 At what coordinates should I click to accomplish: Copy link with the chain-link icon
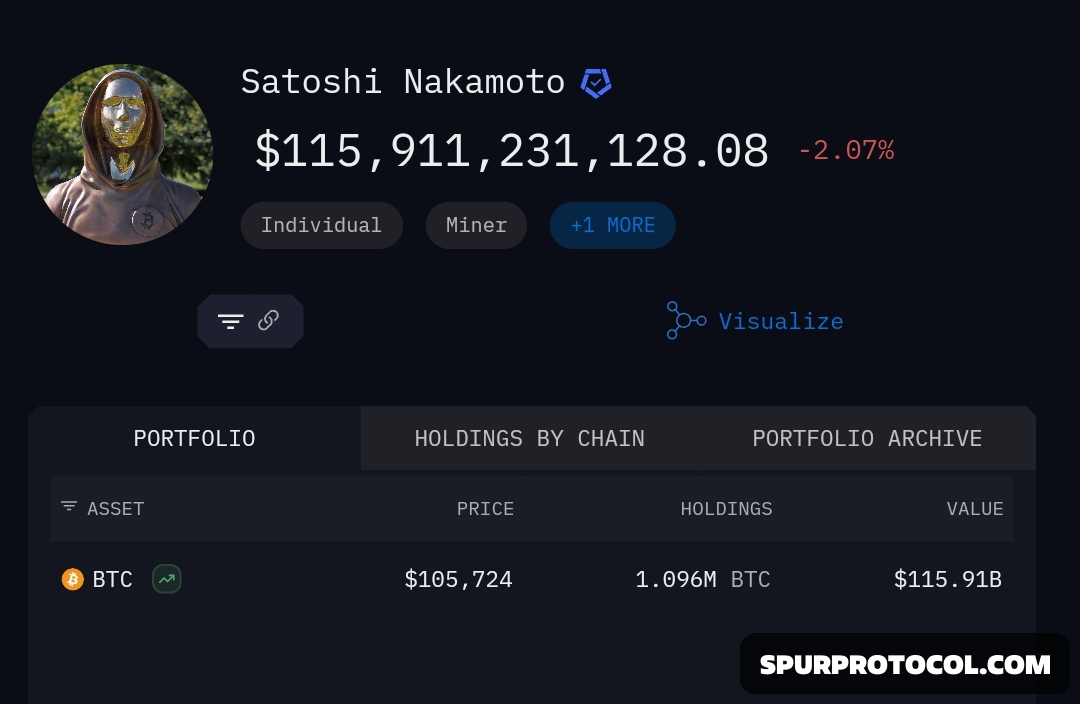tap(268, 320)
